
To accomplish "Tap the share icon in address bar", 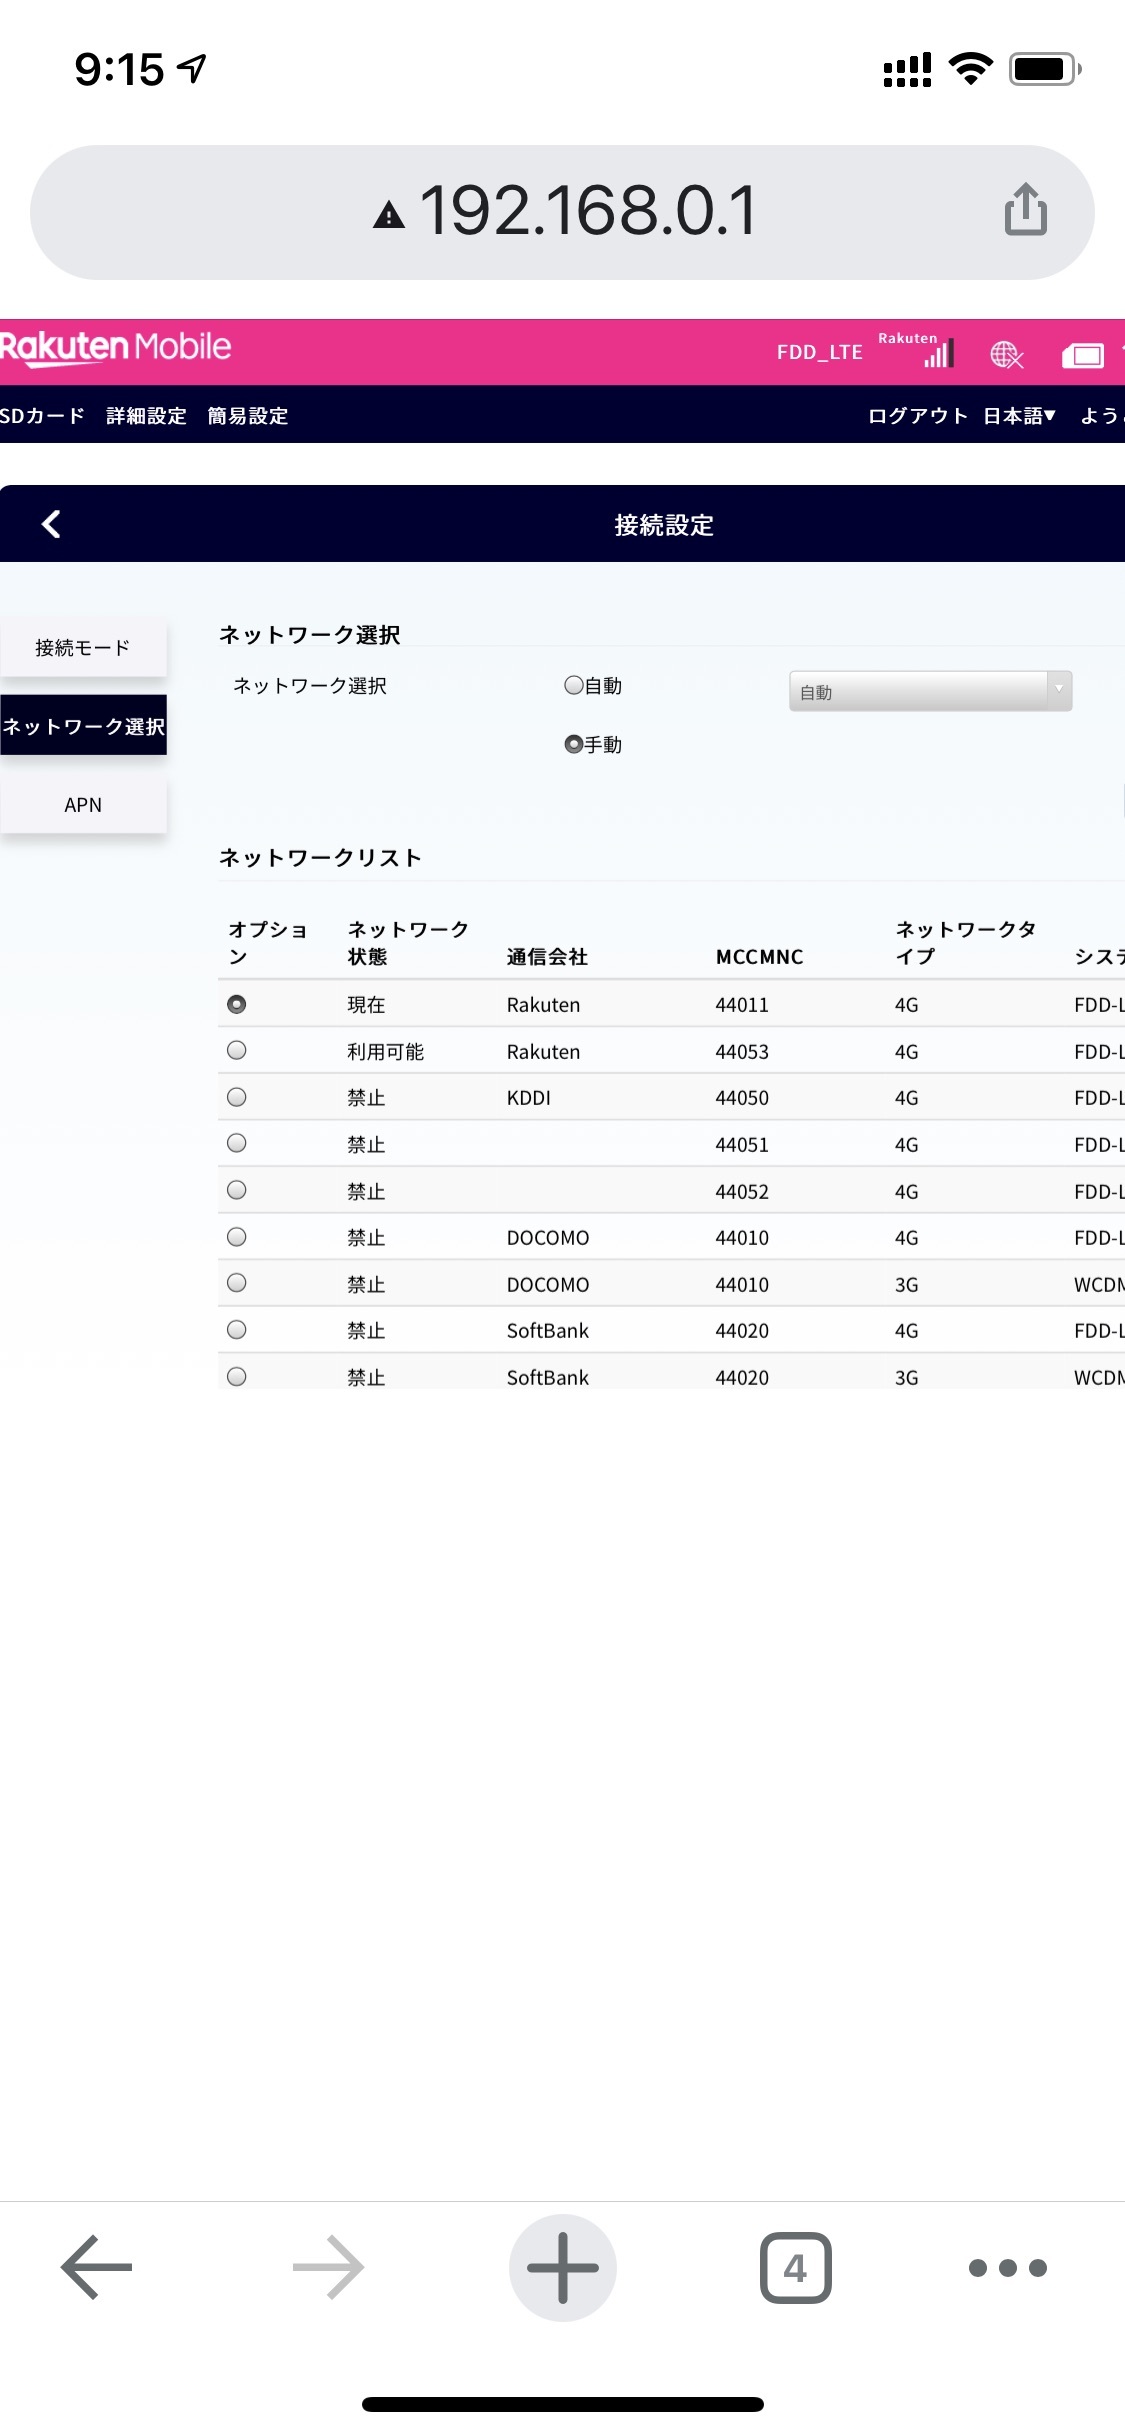I will (1025, 210).
